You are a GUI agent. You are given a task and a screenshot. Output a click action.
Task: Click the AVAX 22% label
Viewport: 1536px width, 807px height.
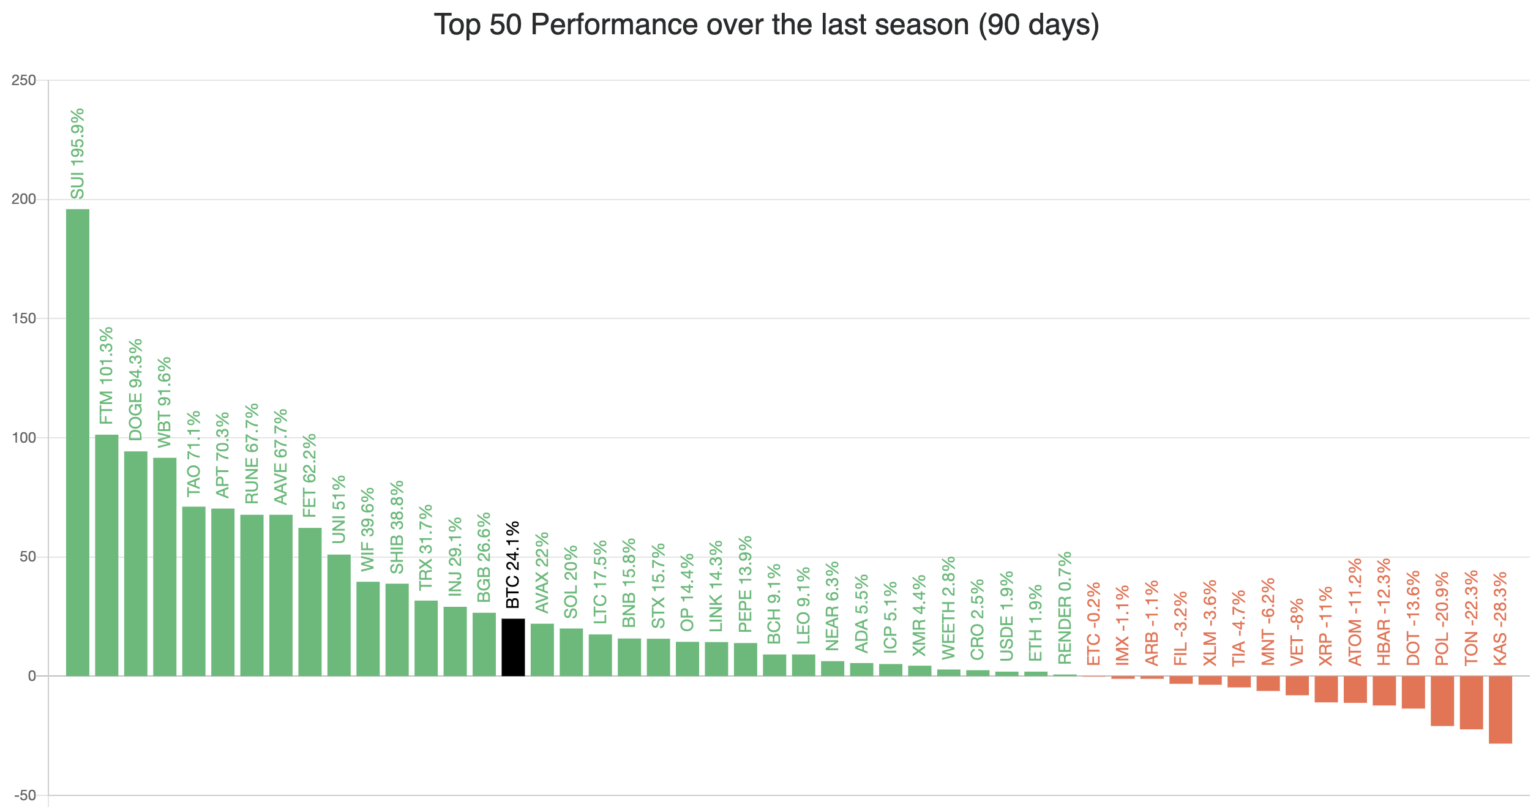542,572
